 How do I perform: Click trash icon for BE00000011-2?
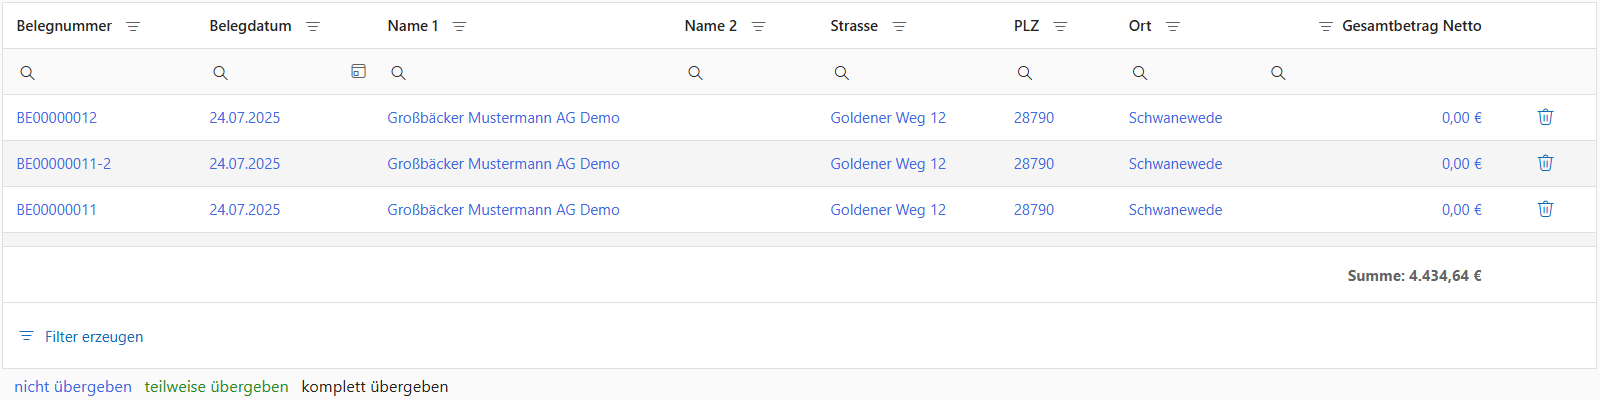click(x=1545, y=163)
